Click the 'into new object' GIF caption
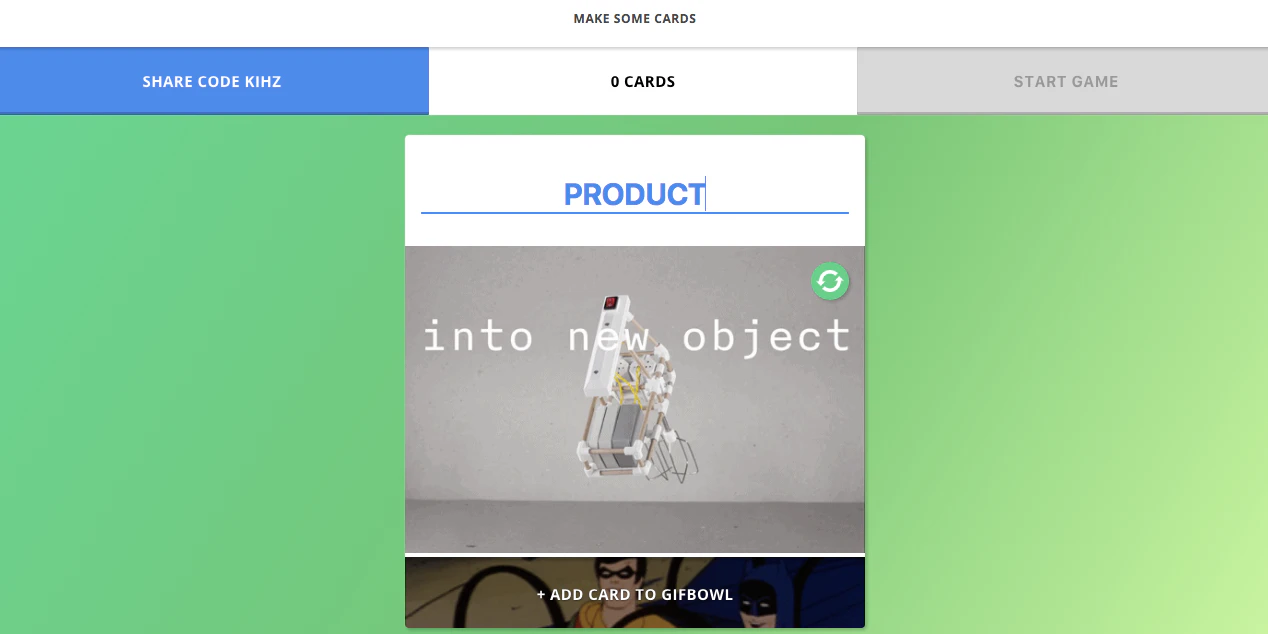1268x634 pixels. pos(636,335)
